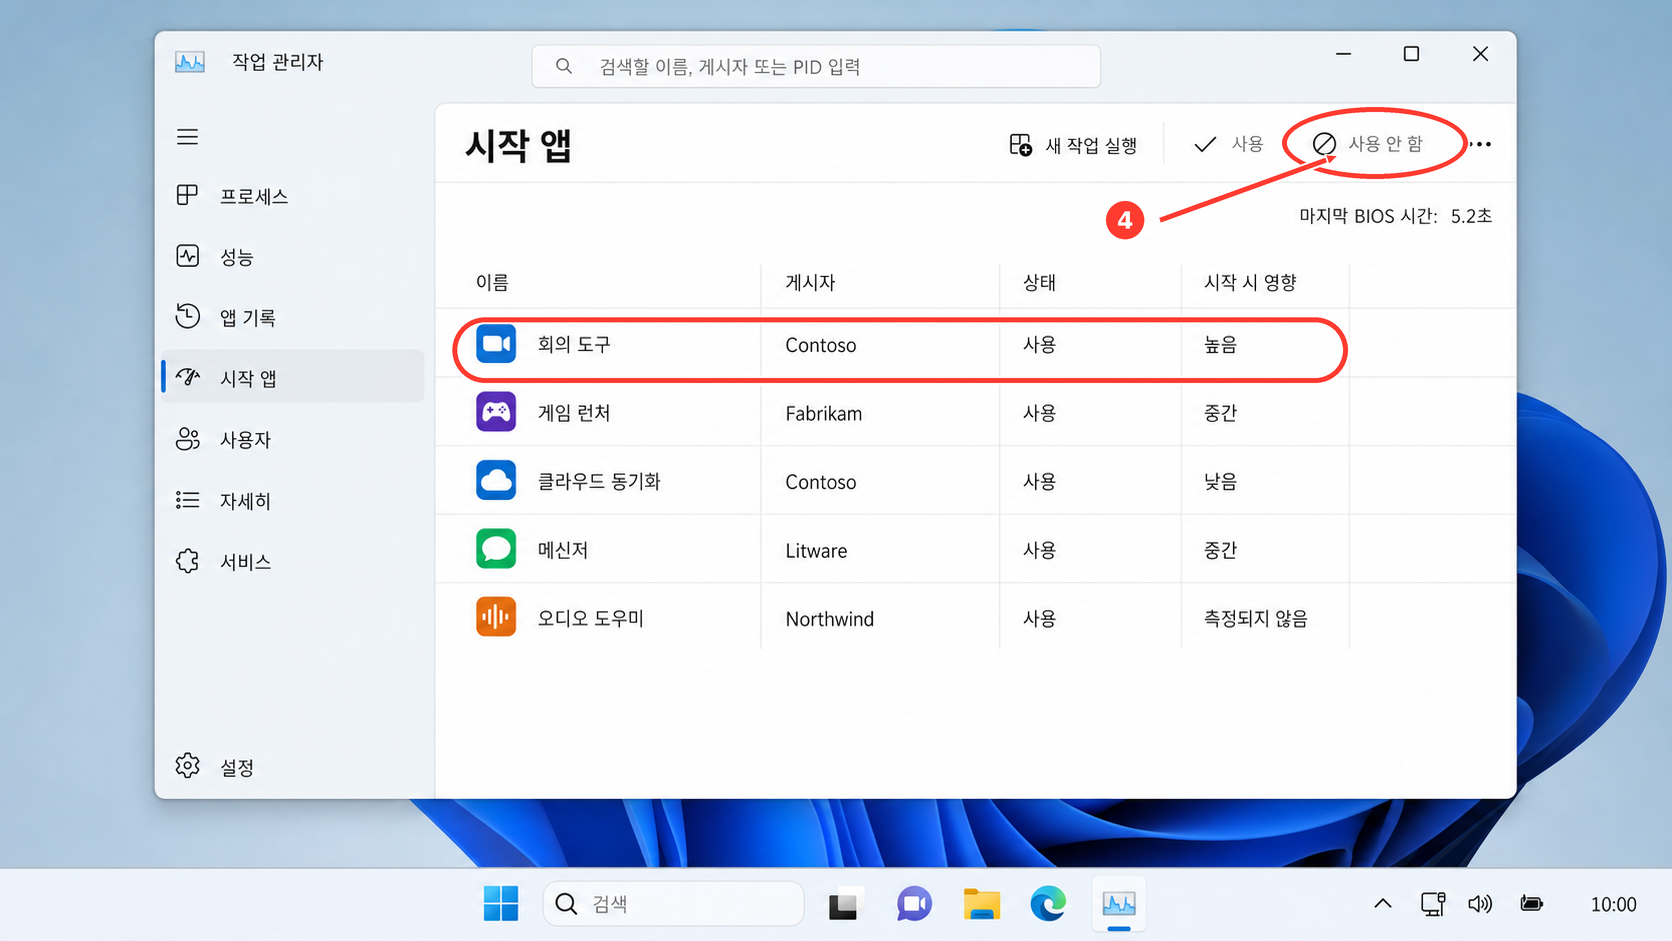Open 앱 기록 in sidebar
This screenshot has height=941, width=1672.
292,318
